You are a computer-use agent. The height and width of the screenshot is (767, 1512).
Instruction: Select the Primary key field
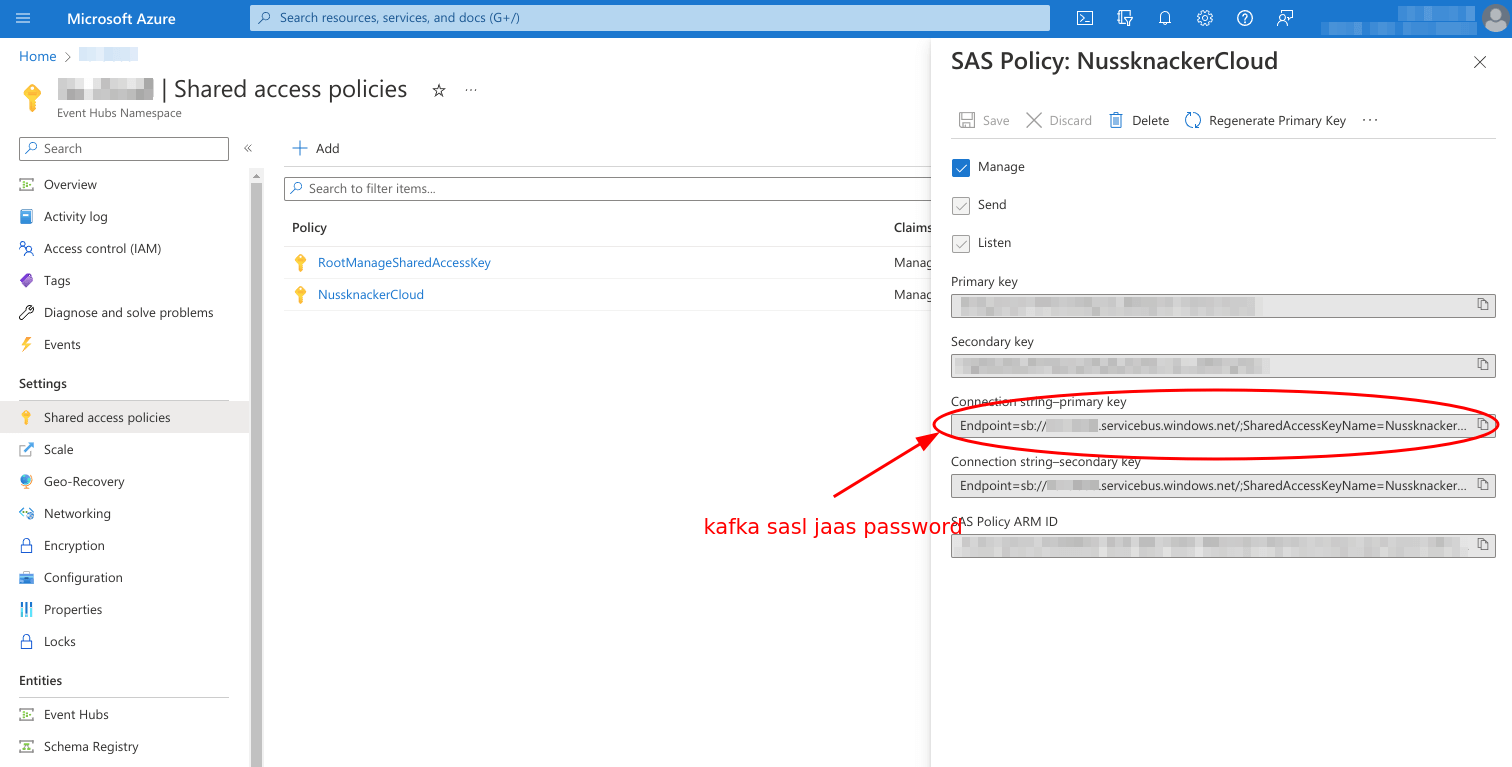(x=1223, y=305)
